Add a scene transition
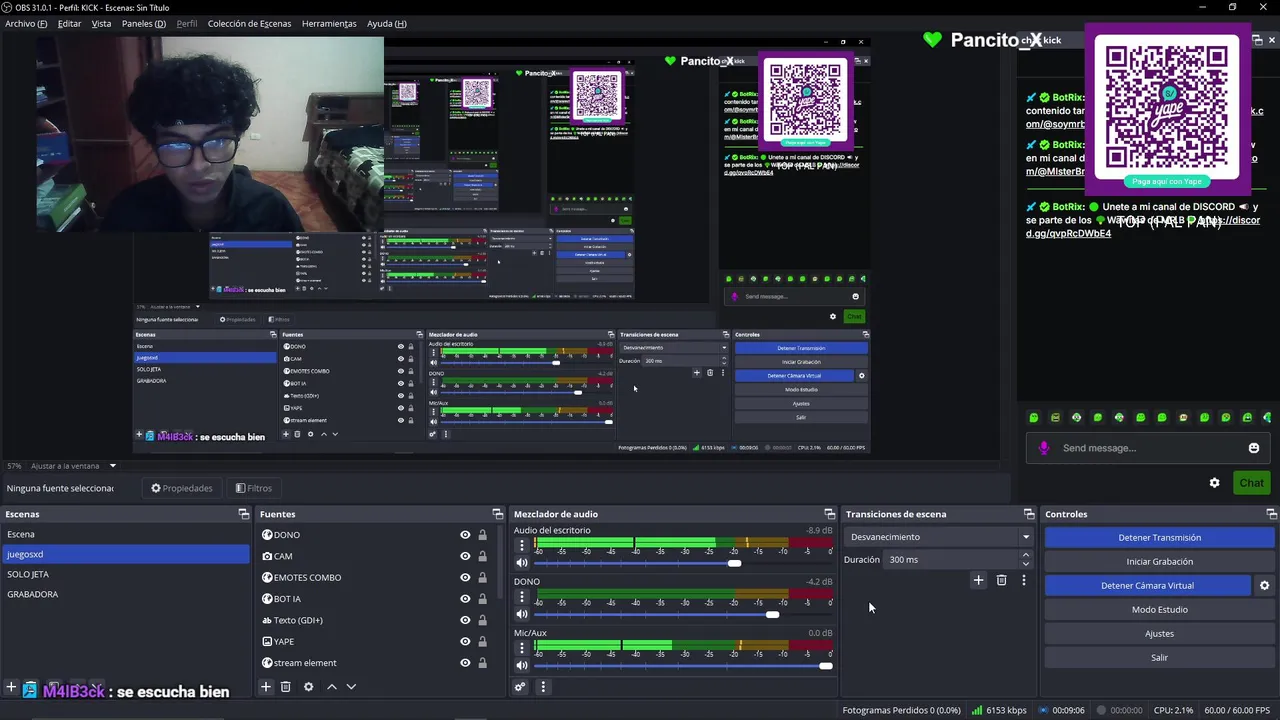The image size is (1280, 720). [978, 580]
